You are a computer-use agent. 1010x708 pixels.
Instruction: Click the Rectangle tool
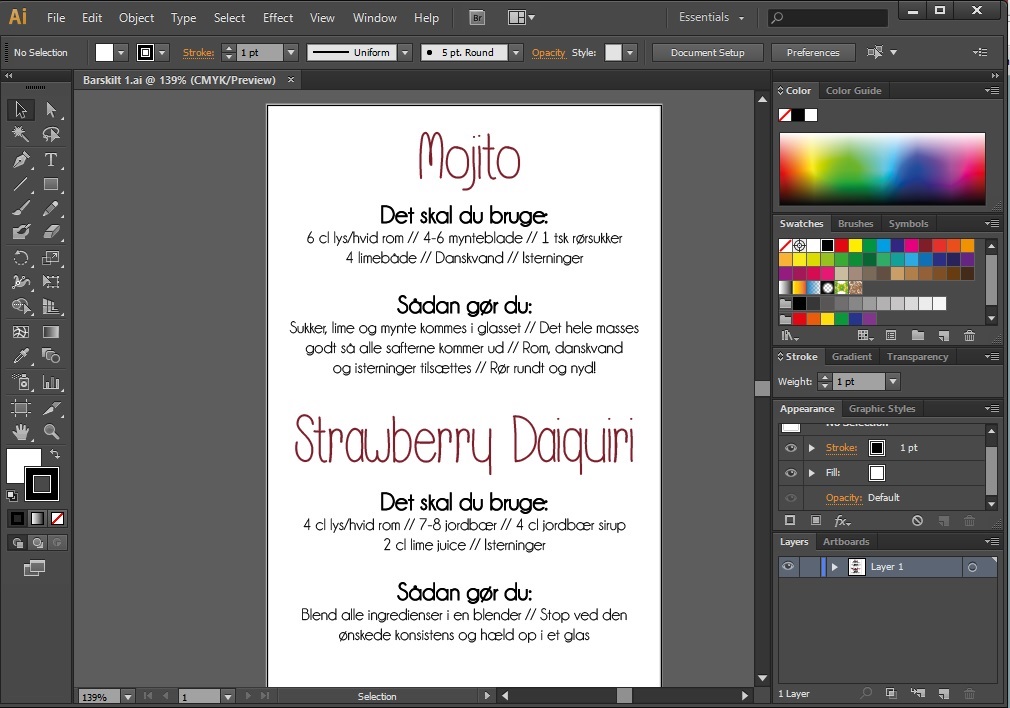51,184
